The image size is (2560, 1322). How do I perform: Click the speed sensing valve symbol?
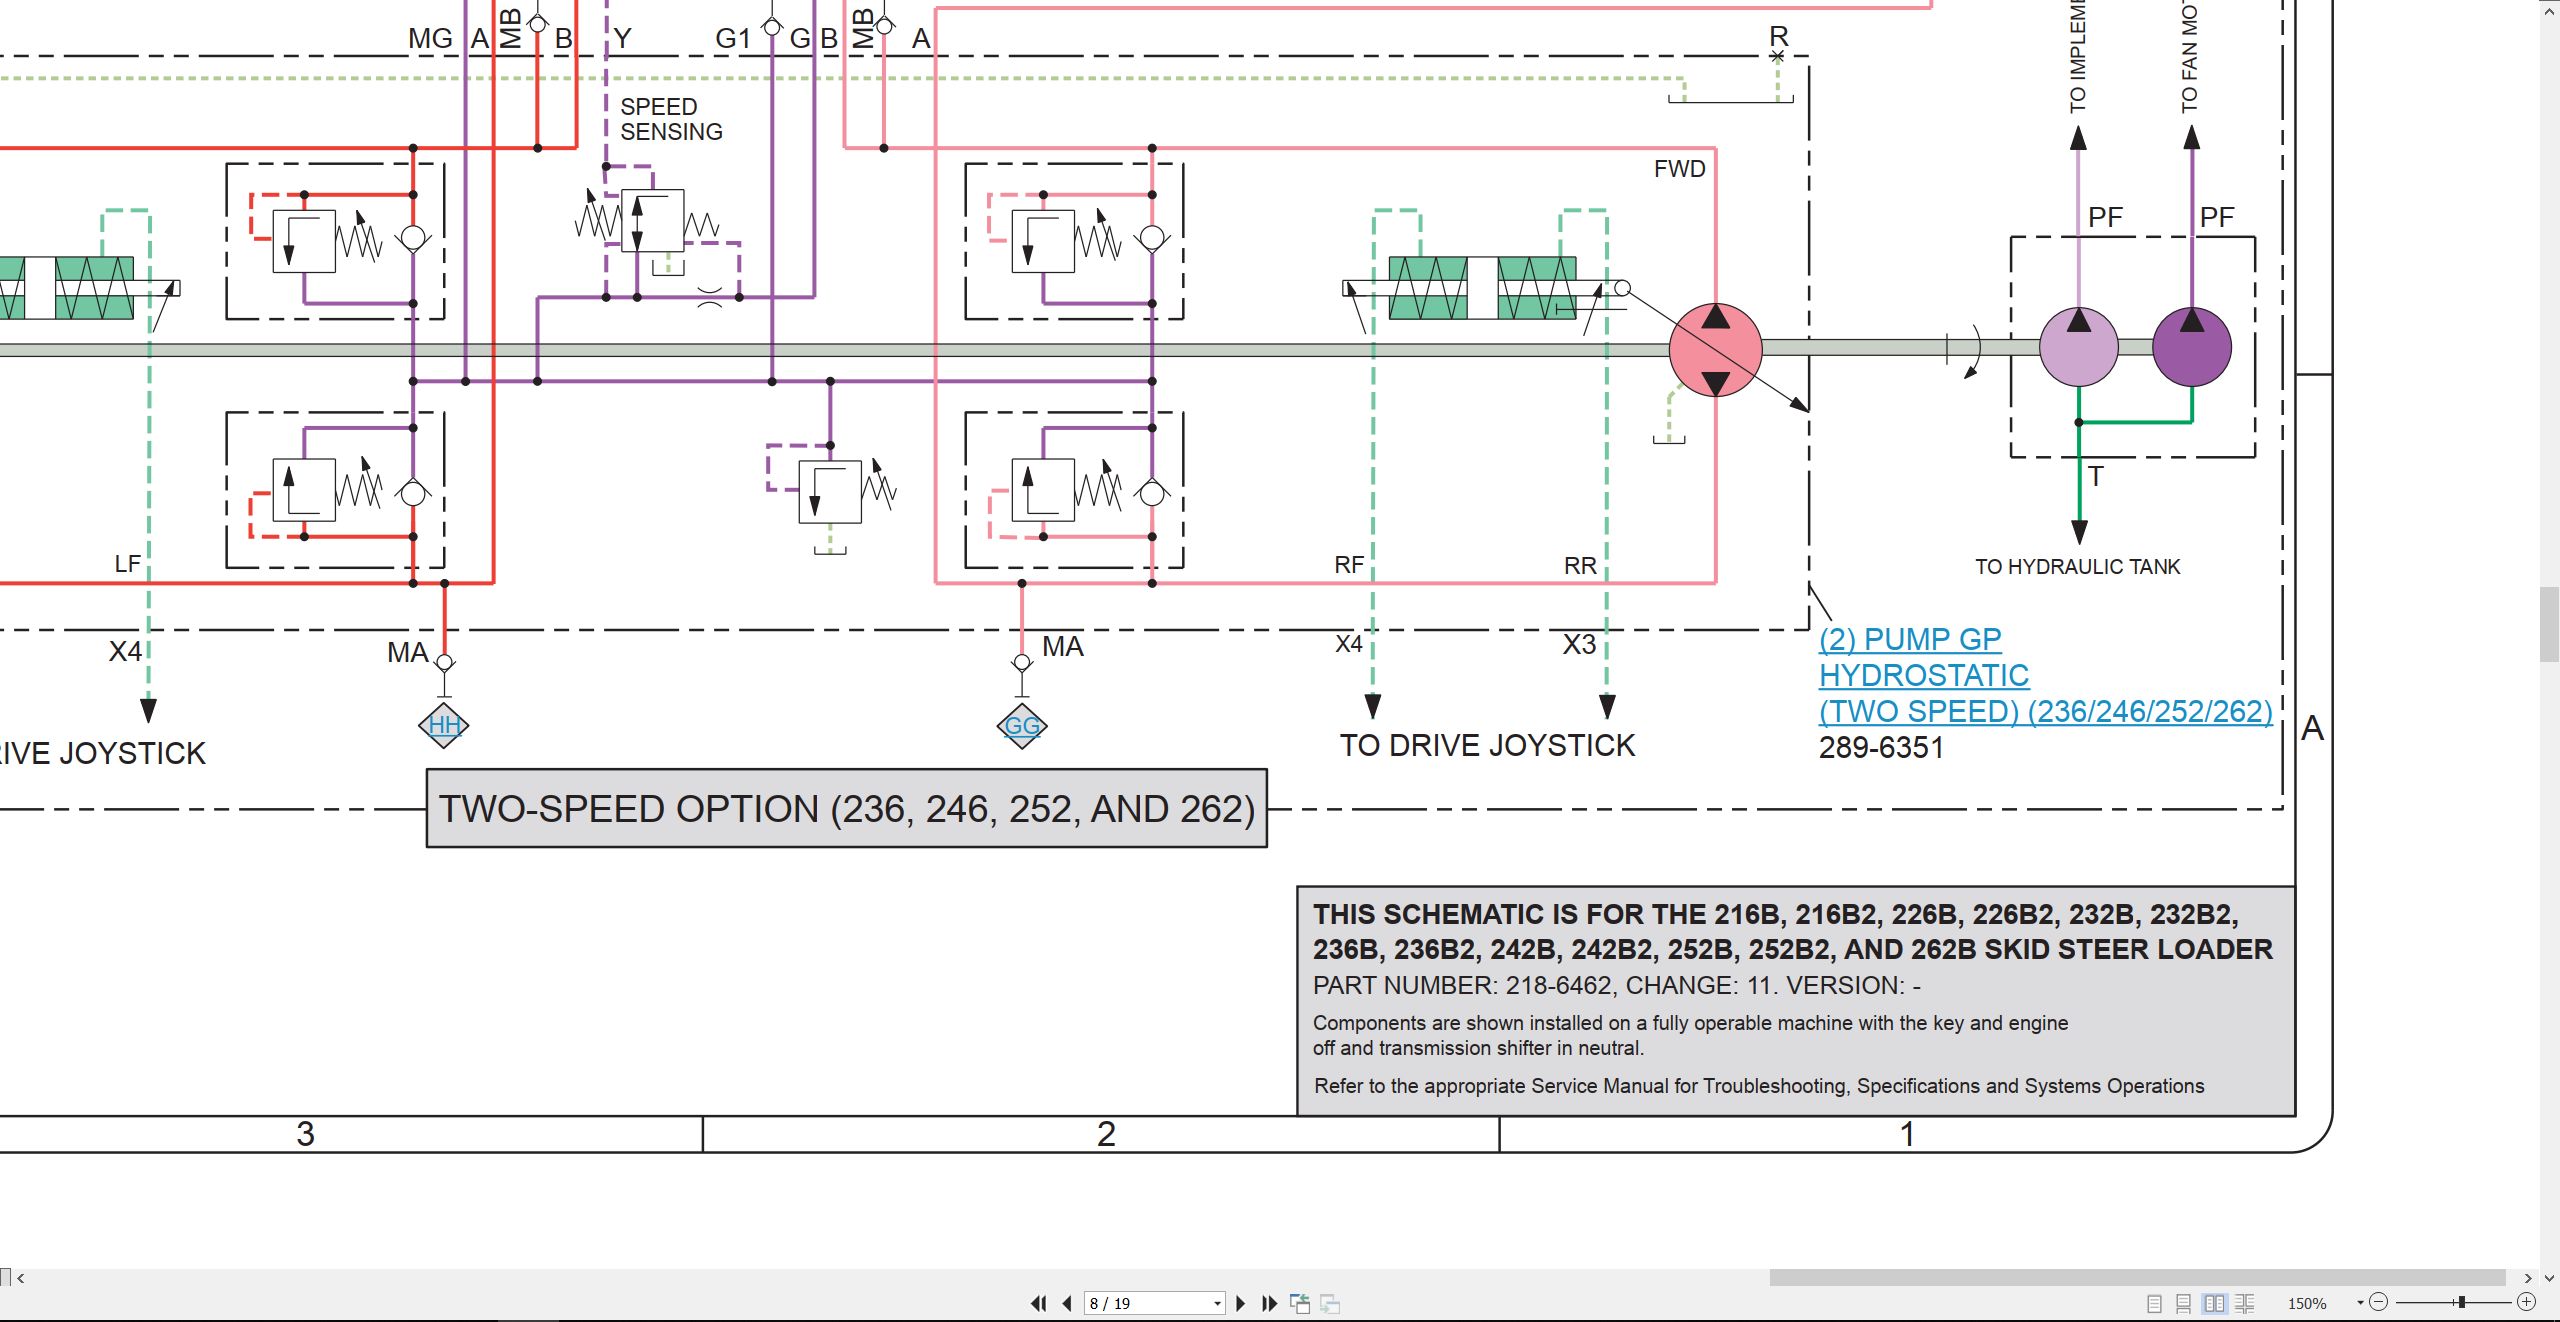pyautogui.click(x=652, y=221)
